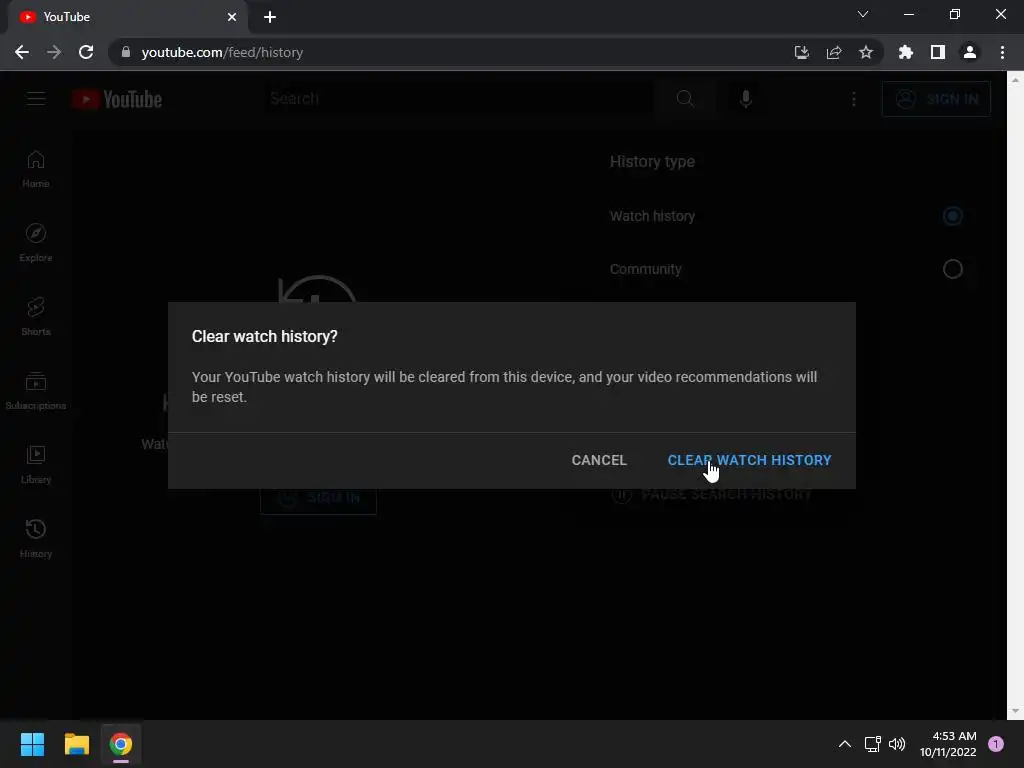Open a new tab with the plus button
The height and width of the screenshot is (768, 1024).
point(270,17)
